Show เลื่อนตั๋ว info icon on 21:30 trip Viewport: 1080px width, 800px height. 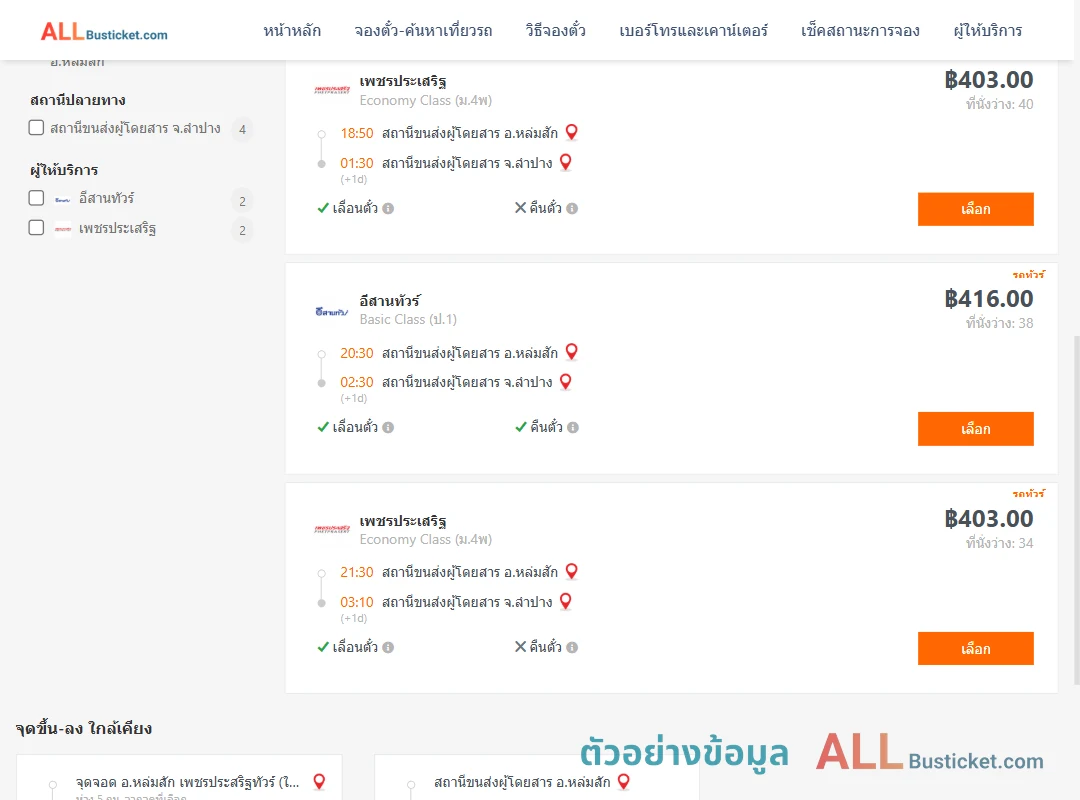click(x=388, y=647)
